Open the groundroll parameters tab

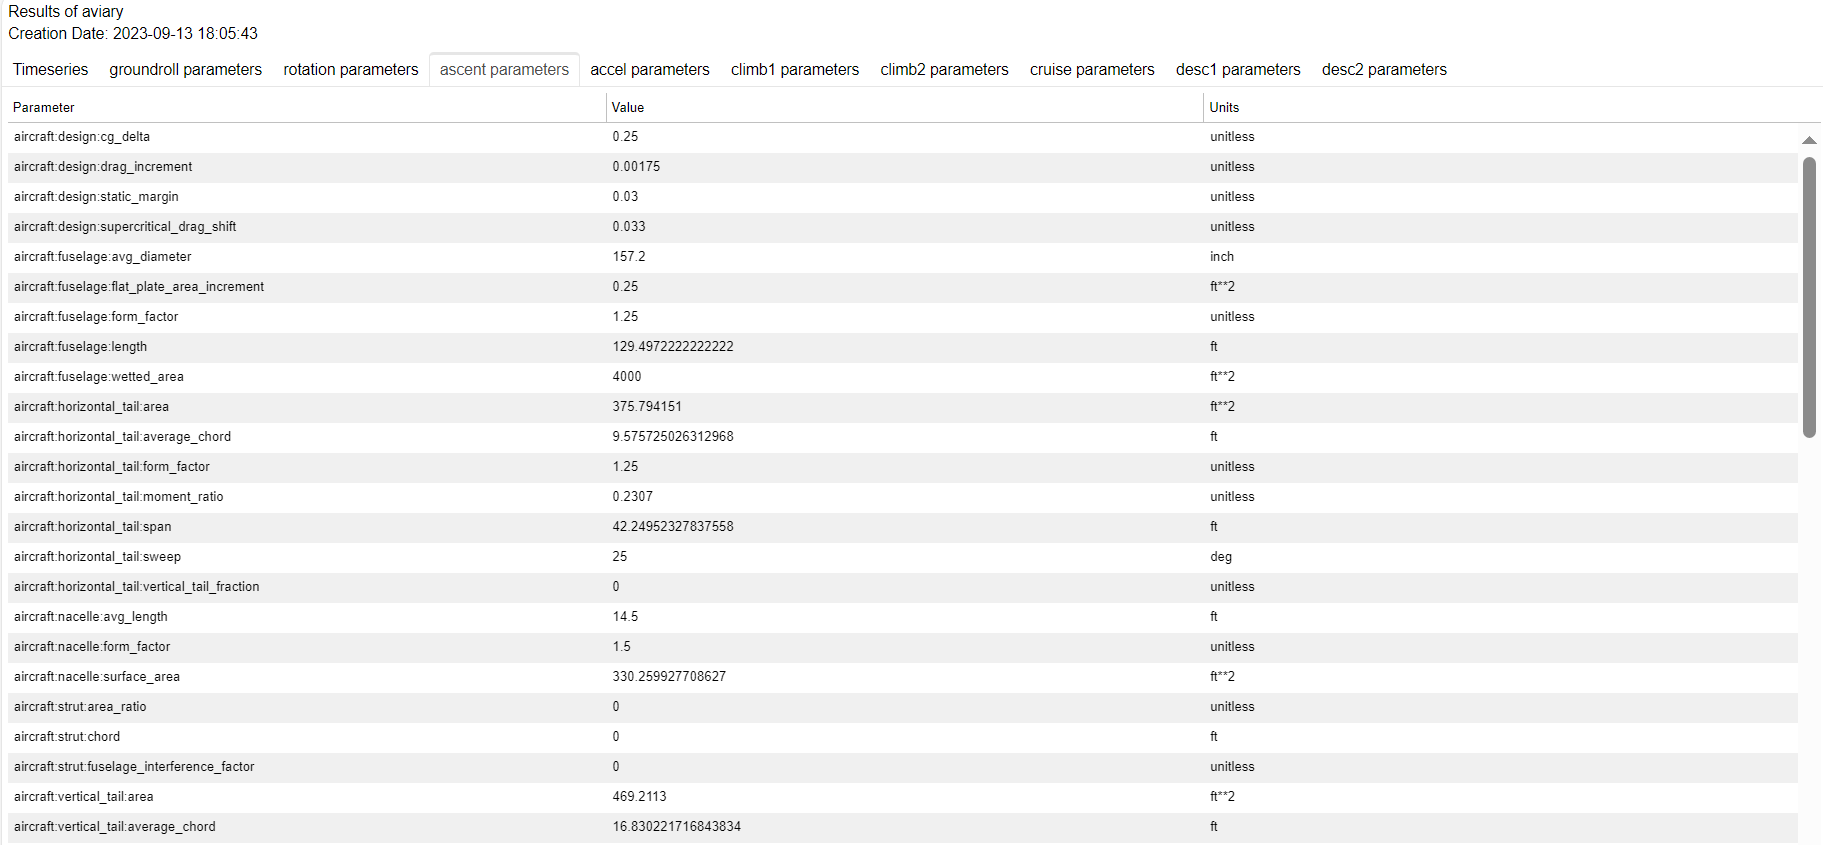(x=185, y=69)
